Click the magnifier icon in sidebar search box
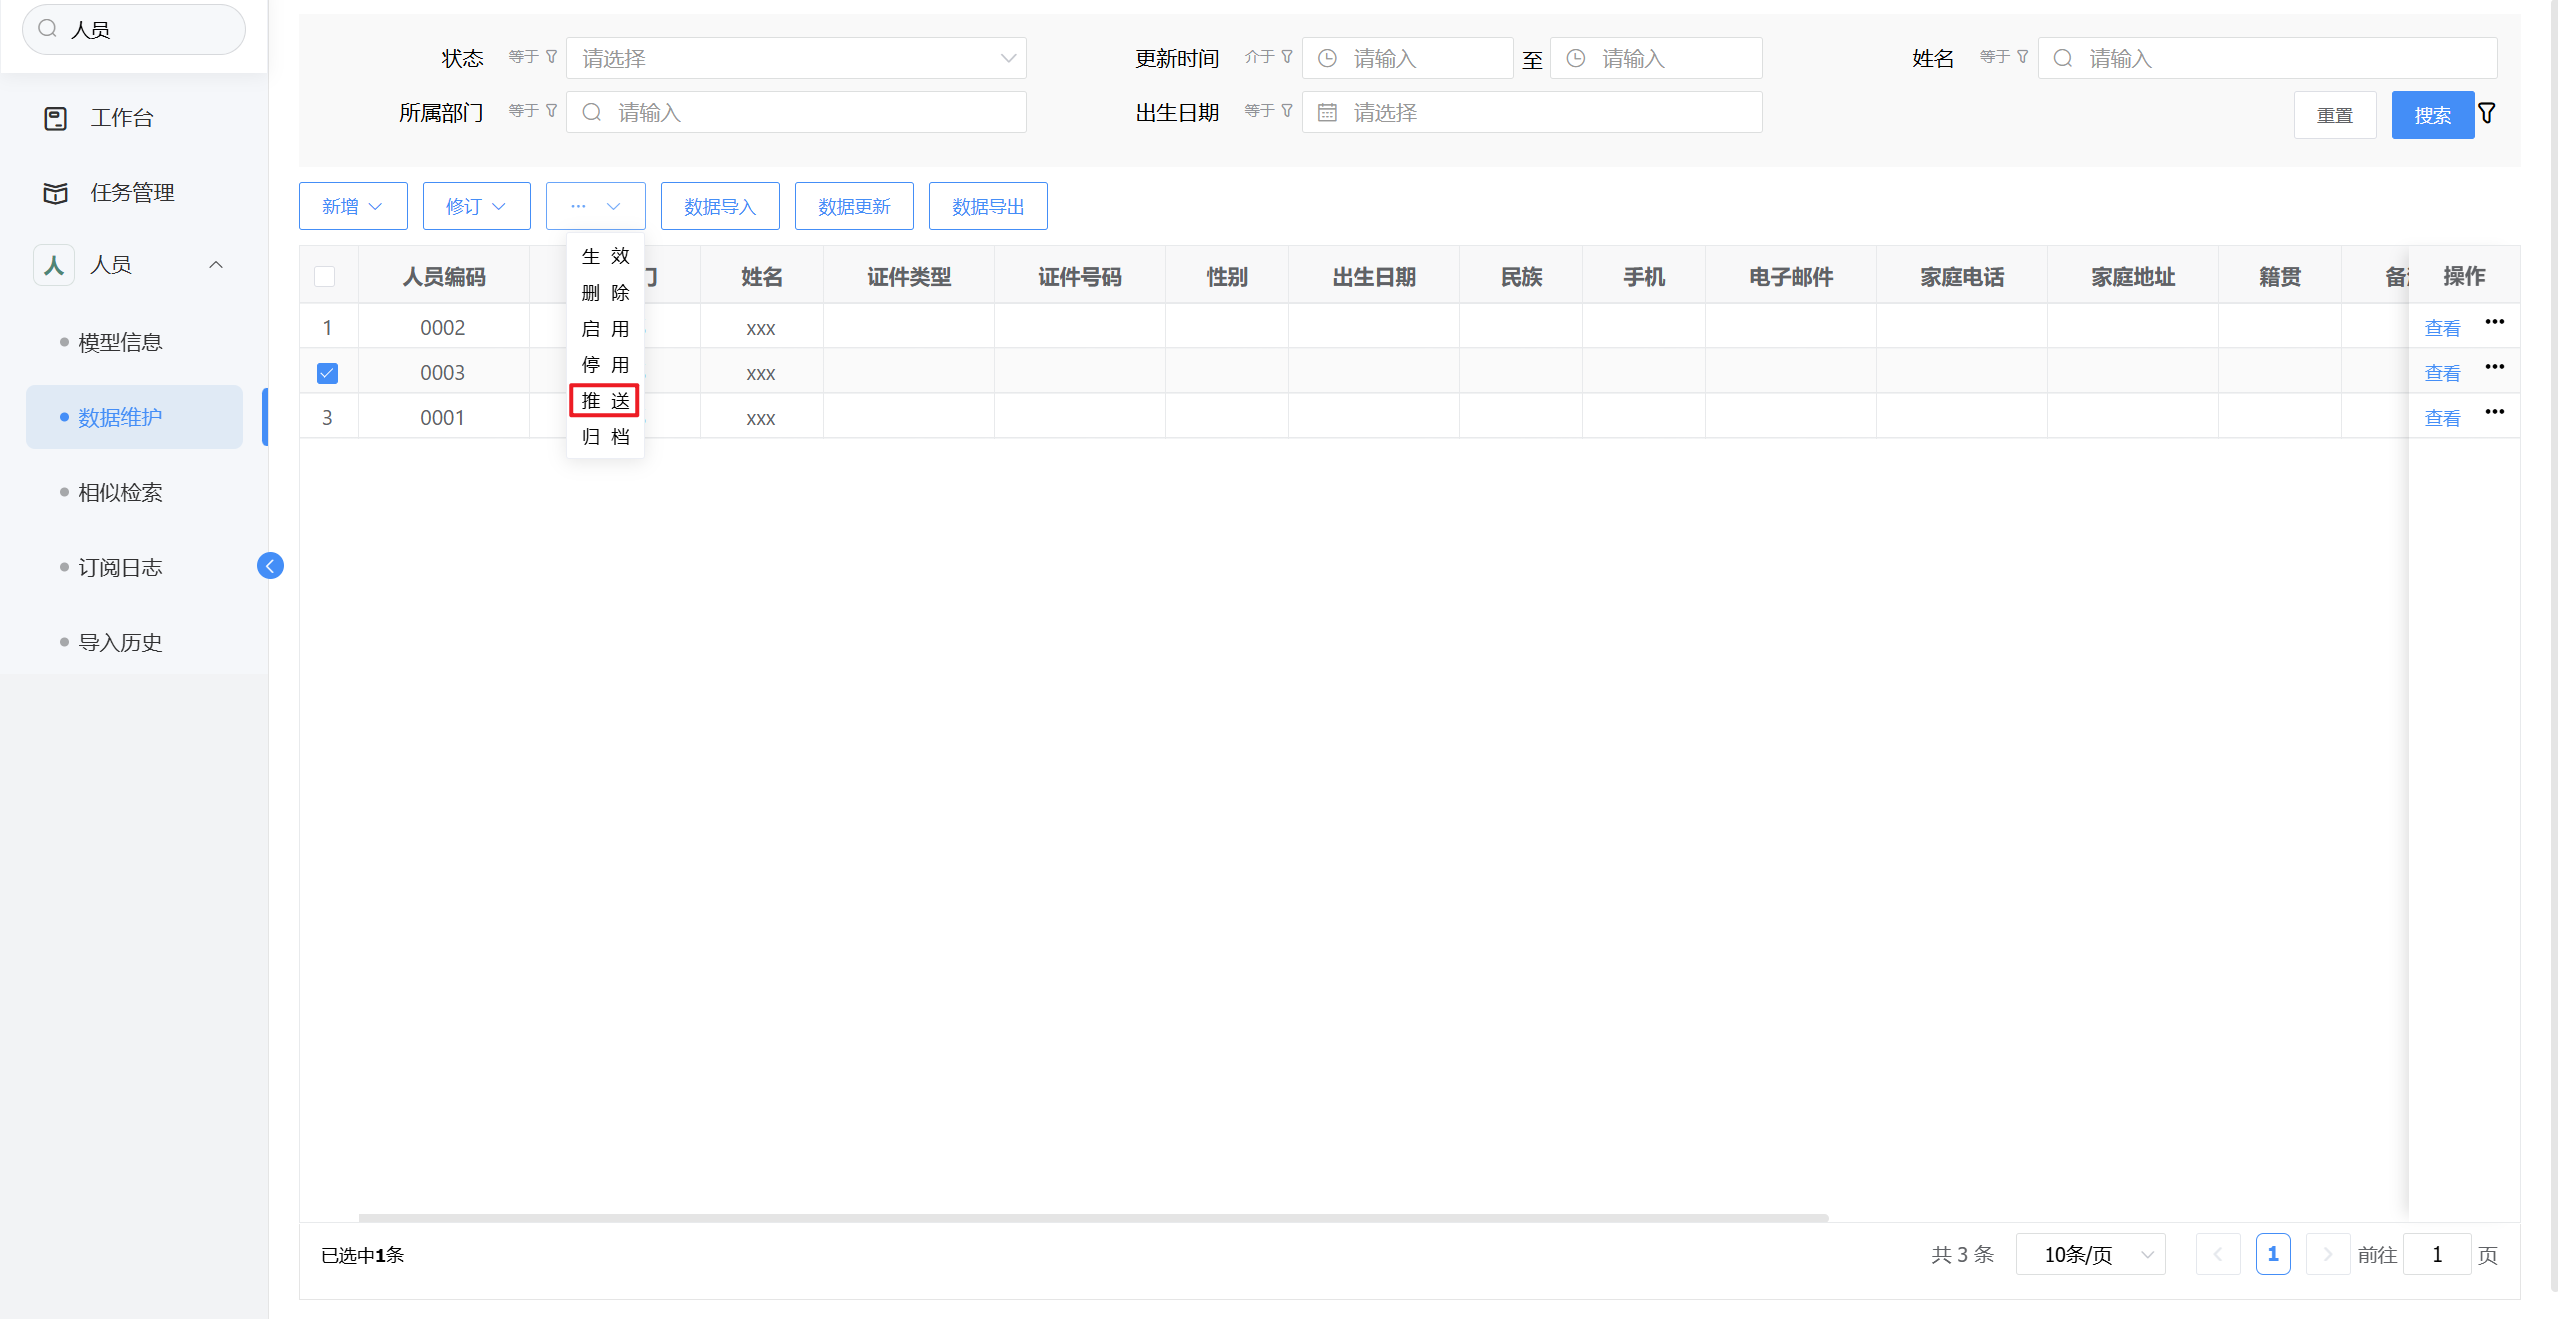2558x1319 pixels. tap(47, 29)
